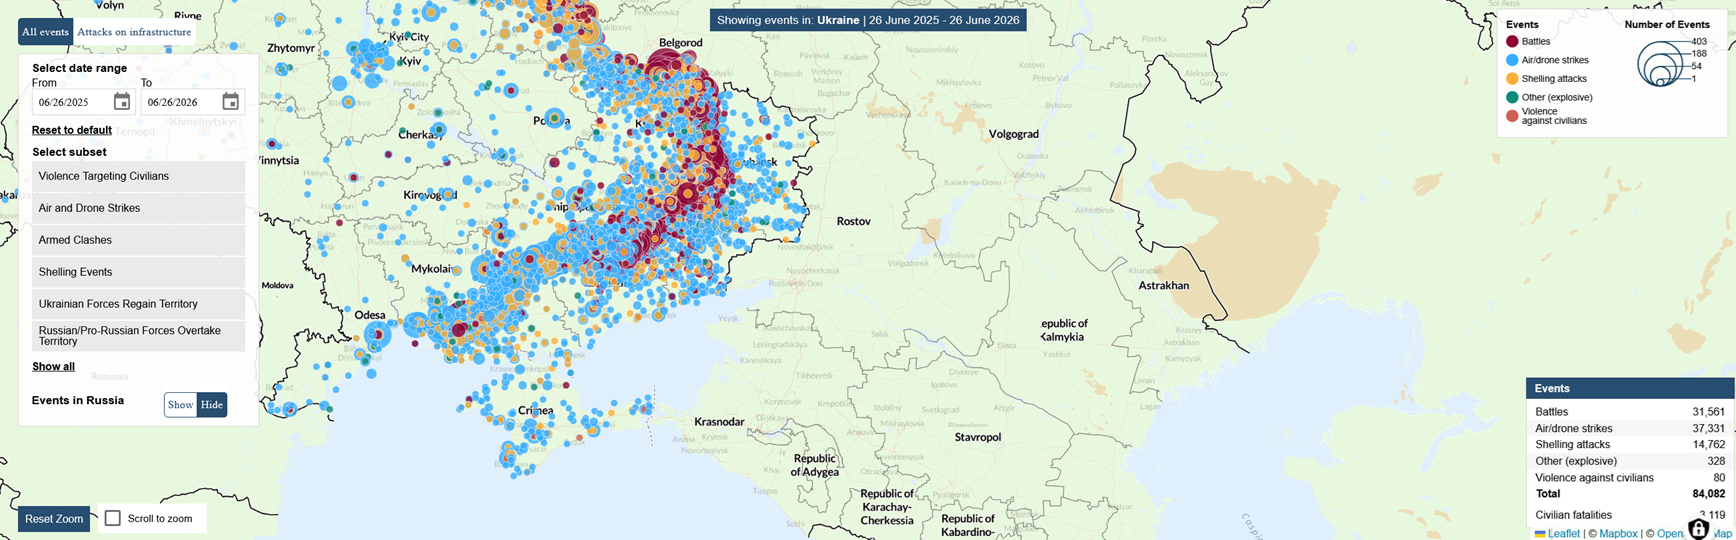The image size is (1736, 540).
Task: Click the nested circles Number of Events legend
Action: click(1662, 64)
